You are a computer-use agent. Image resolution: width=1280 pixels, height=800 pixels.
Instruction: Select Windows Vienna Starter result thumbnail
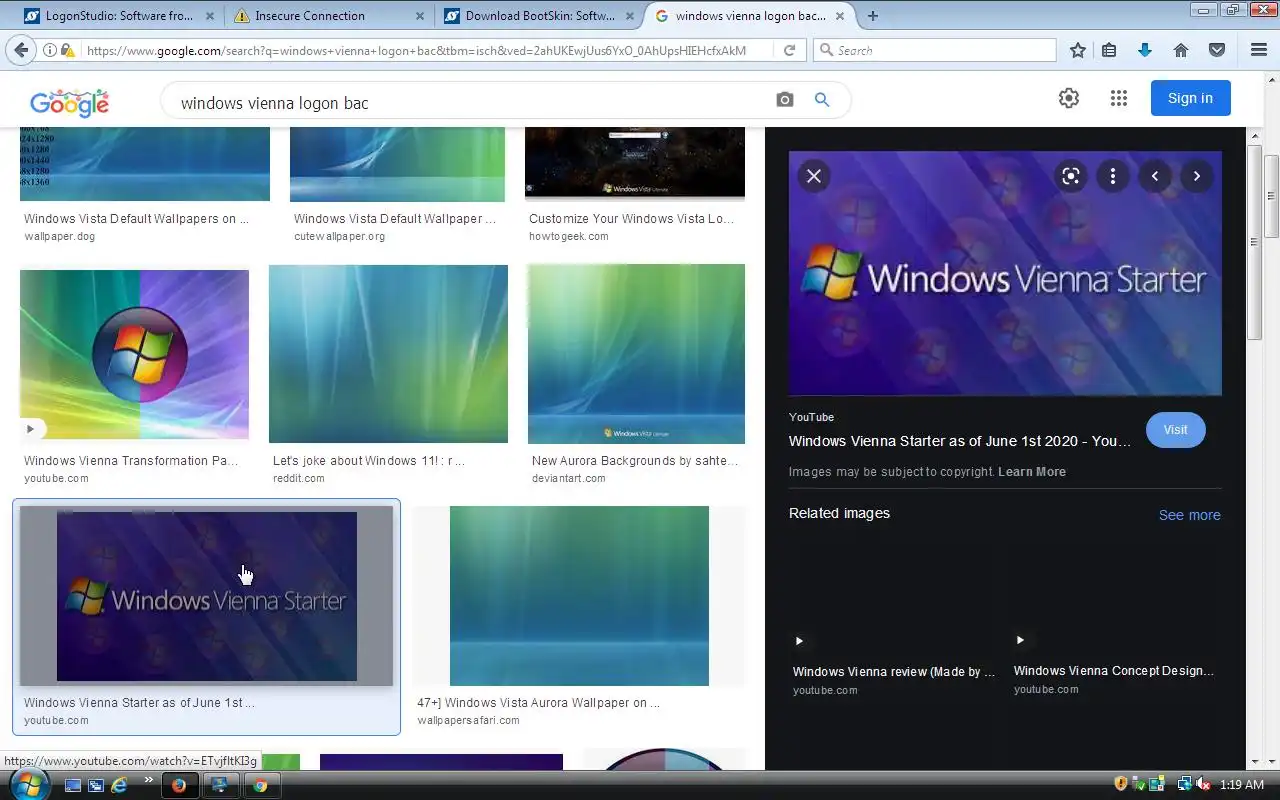point(206,596)
